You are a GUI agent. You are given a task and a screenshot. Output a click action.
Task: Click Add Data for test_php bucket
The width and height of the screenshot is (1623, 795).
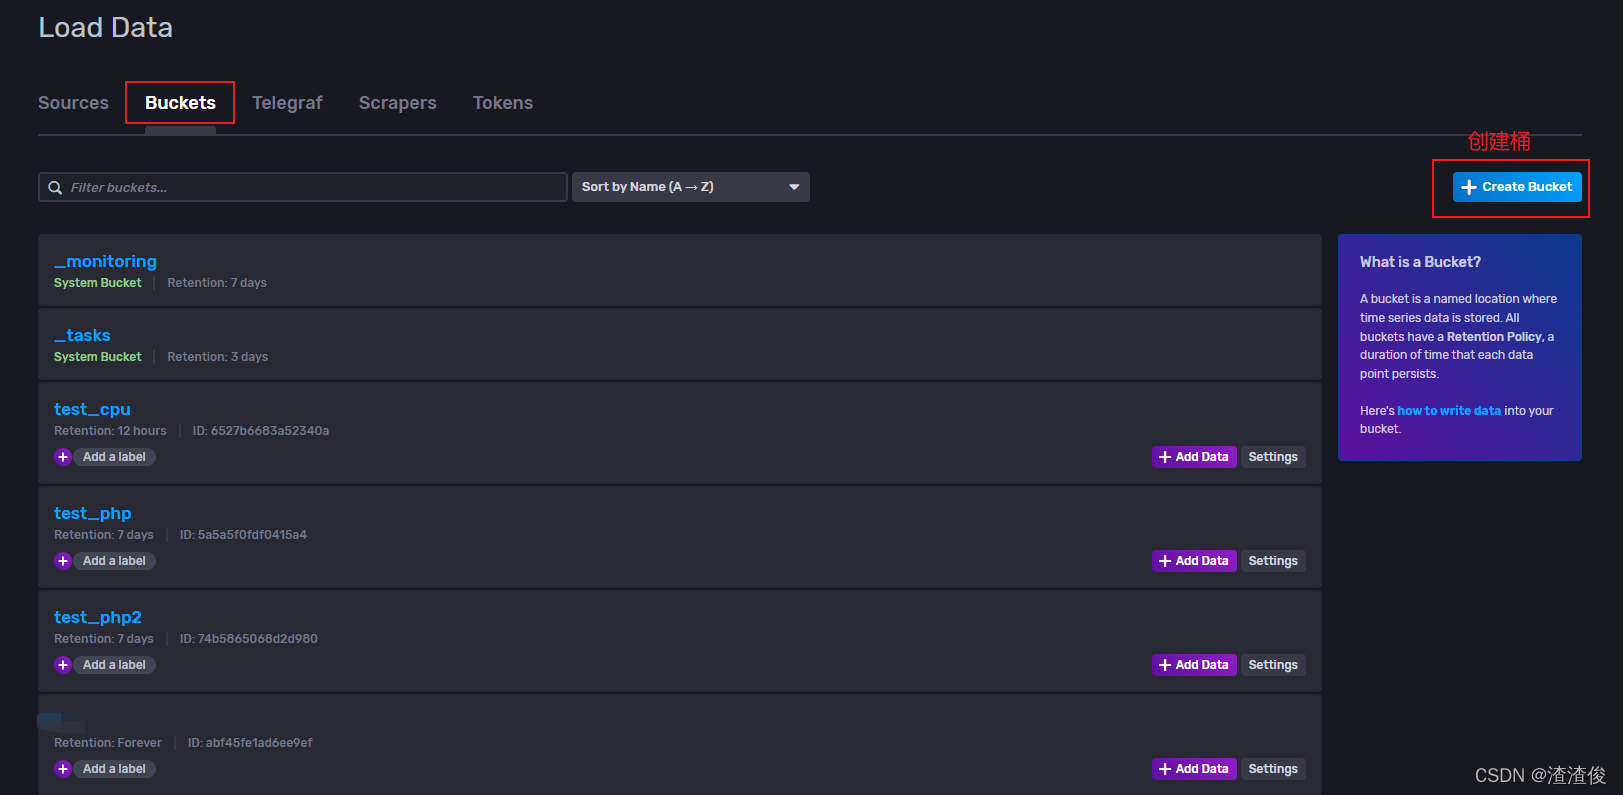pos(1194,561)
